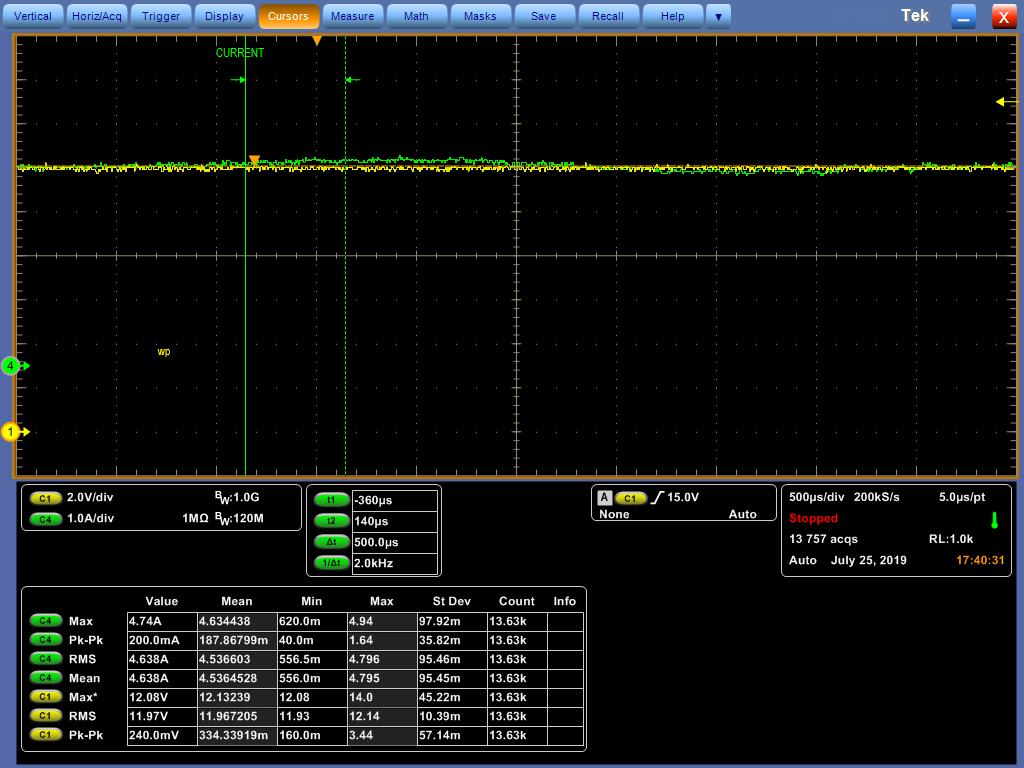1024x768 pixels.
Task: Click the channel 1 ground reference marker
Action: (x=12, y=432)
